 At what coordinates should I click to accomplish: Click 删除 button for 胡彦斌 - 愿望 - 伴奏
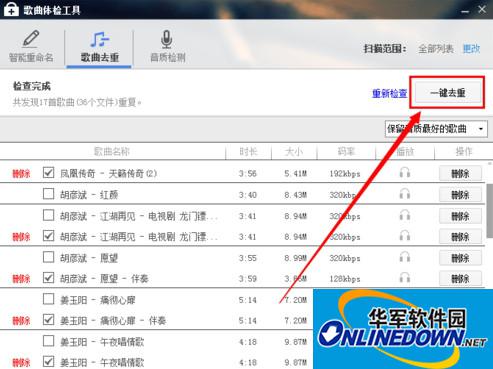pyautogui.click(x=460, y=278)
